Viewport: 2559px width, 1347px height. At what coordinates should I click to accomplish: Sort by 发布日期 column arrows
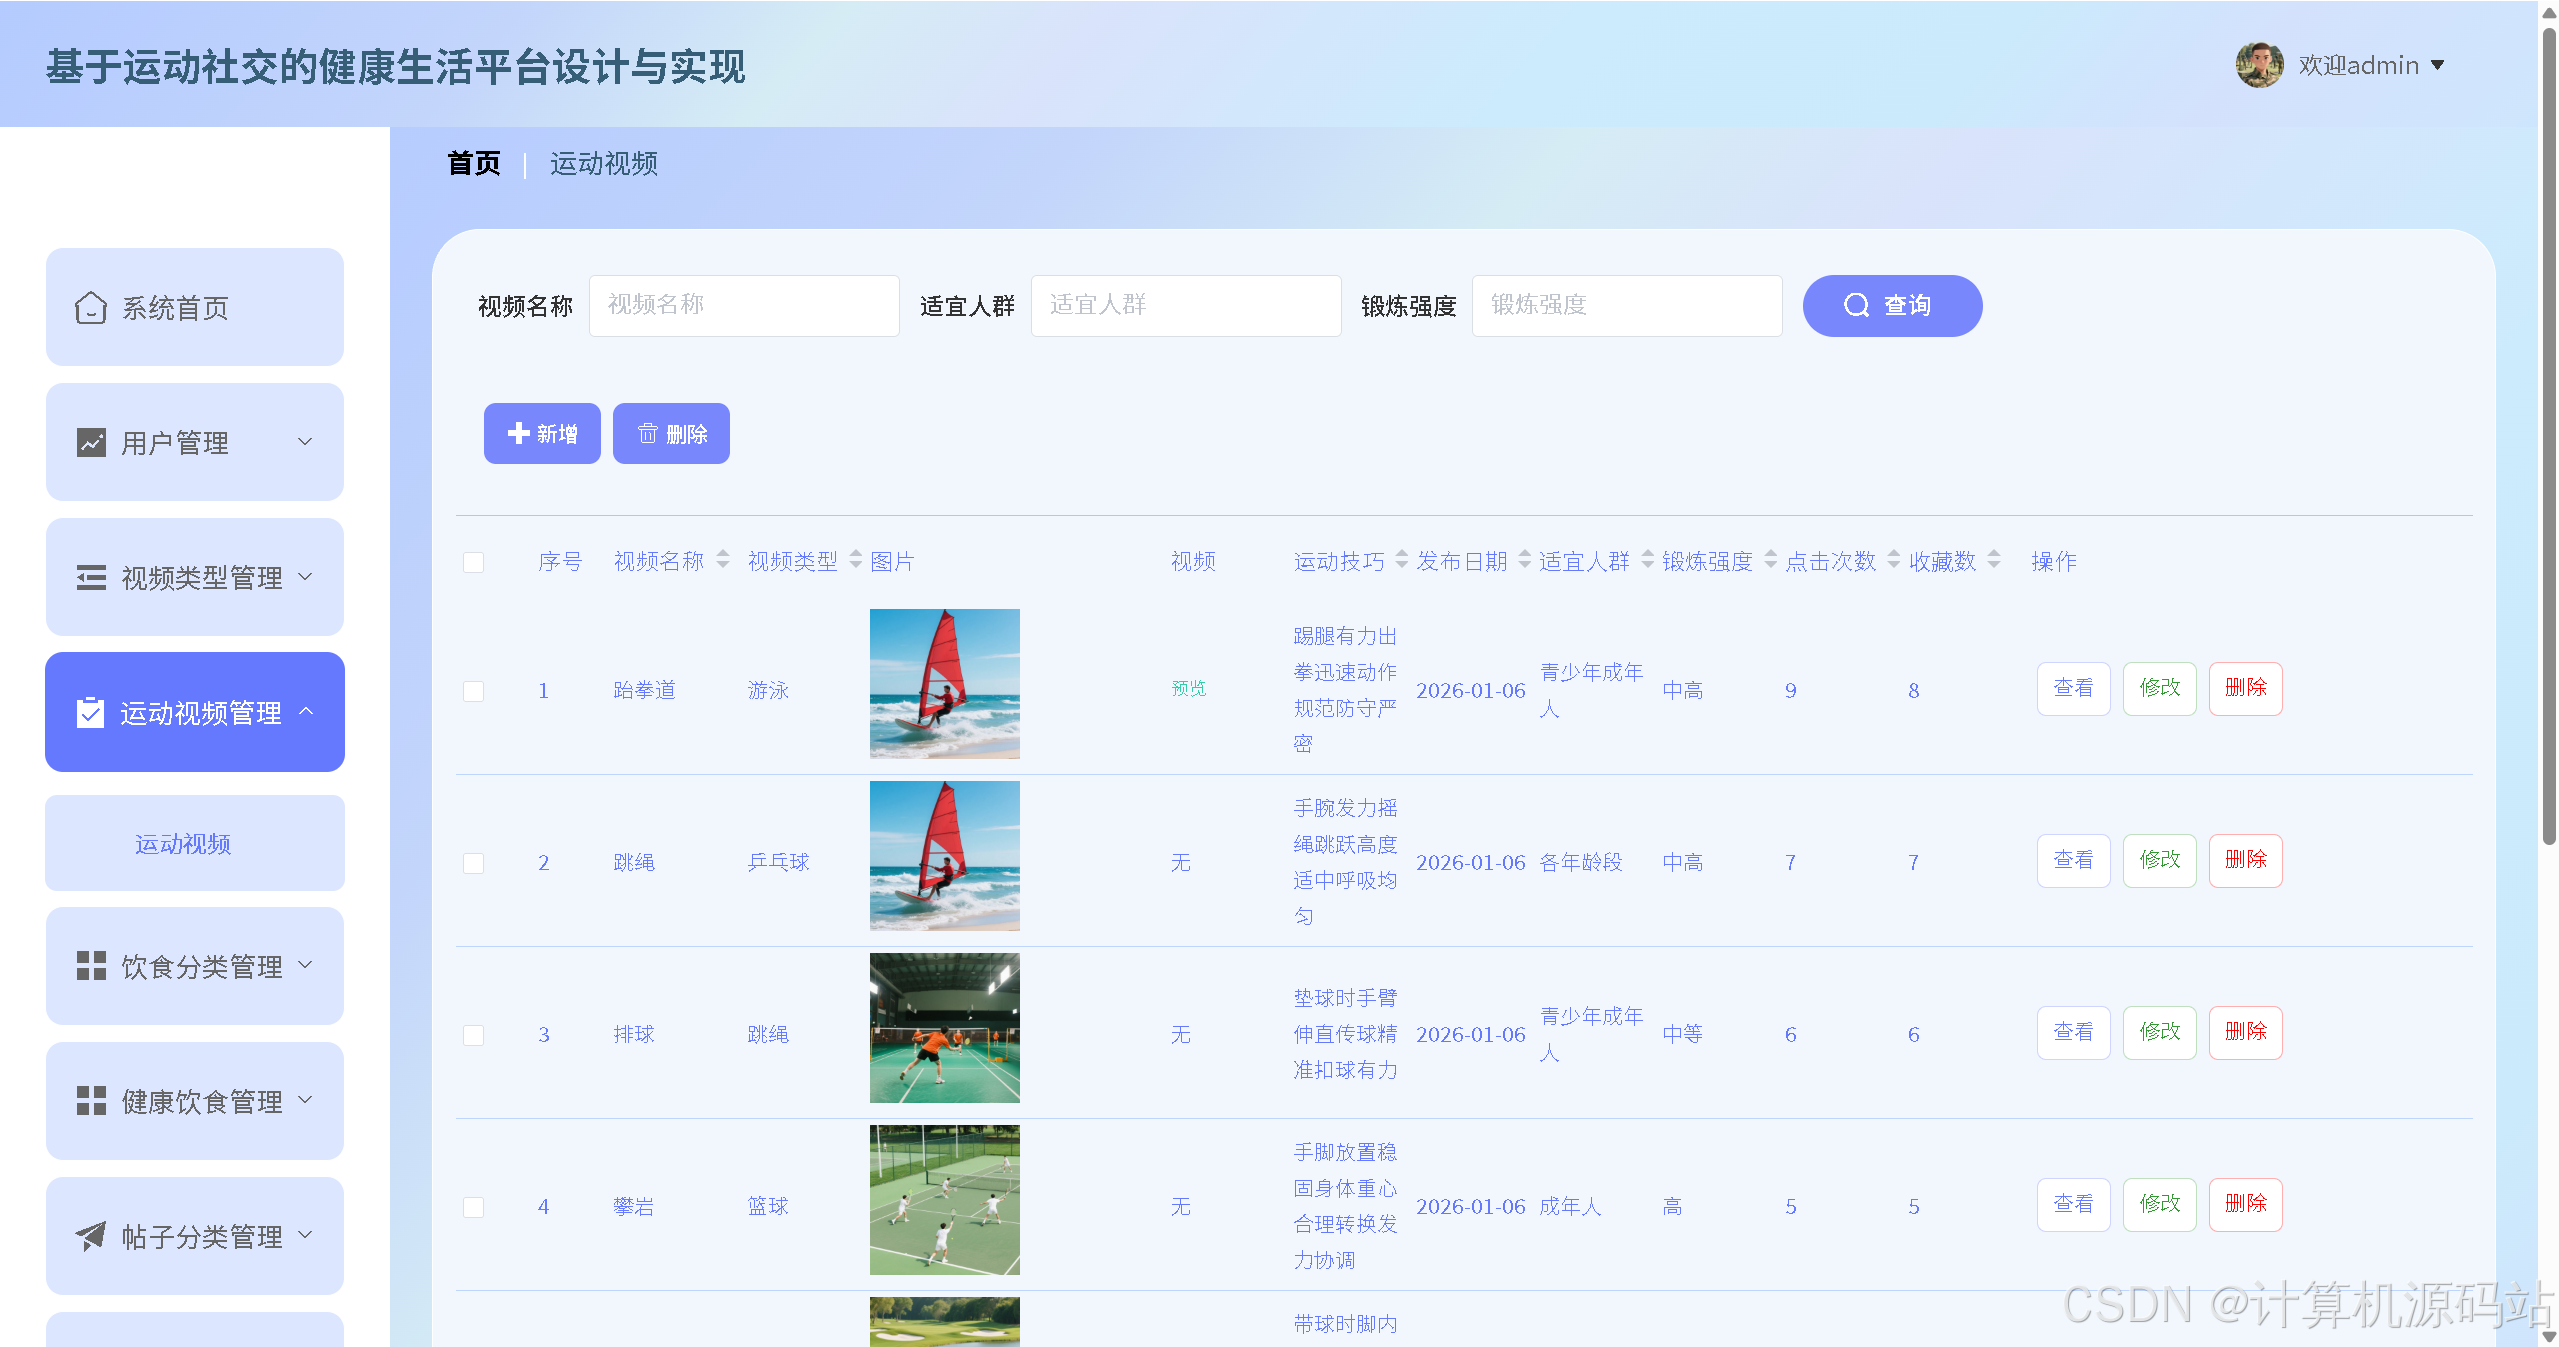(1525, 559)
